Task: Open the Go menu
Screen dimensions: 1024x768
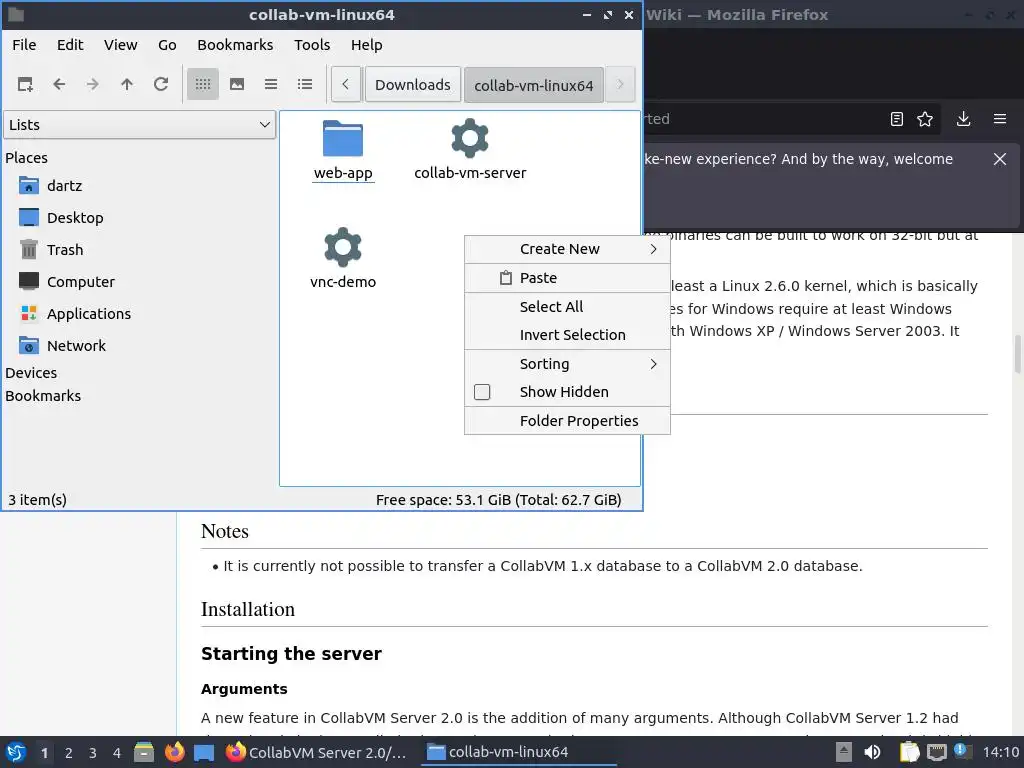Action: (167, 45)
